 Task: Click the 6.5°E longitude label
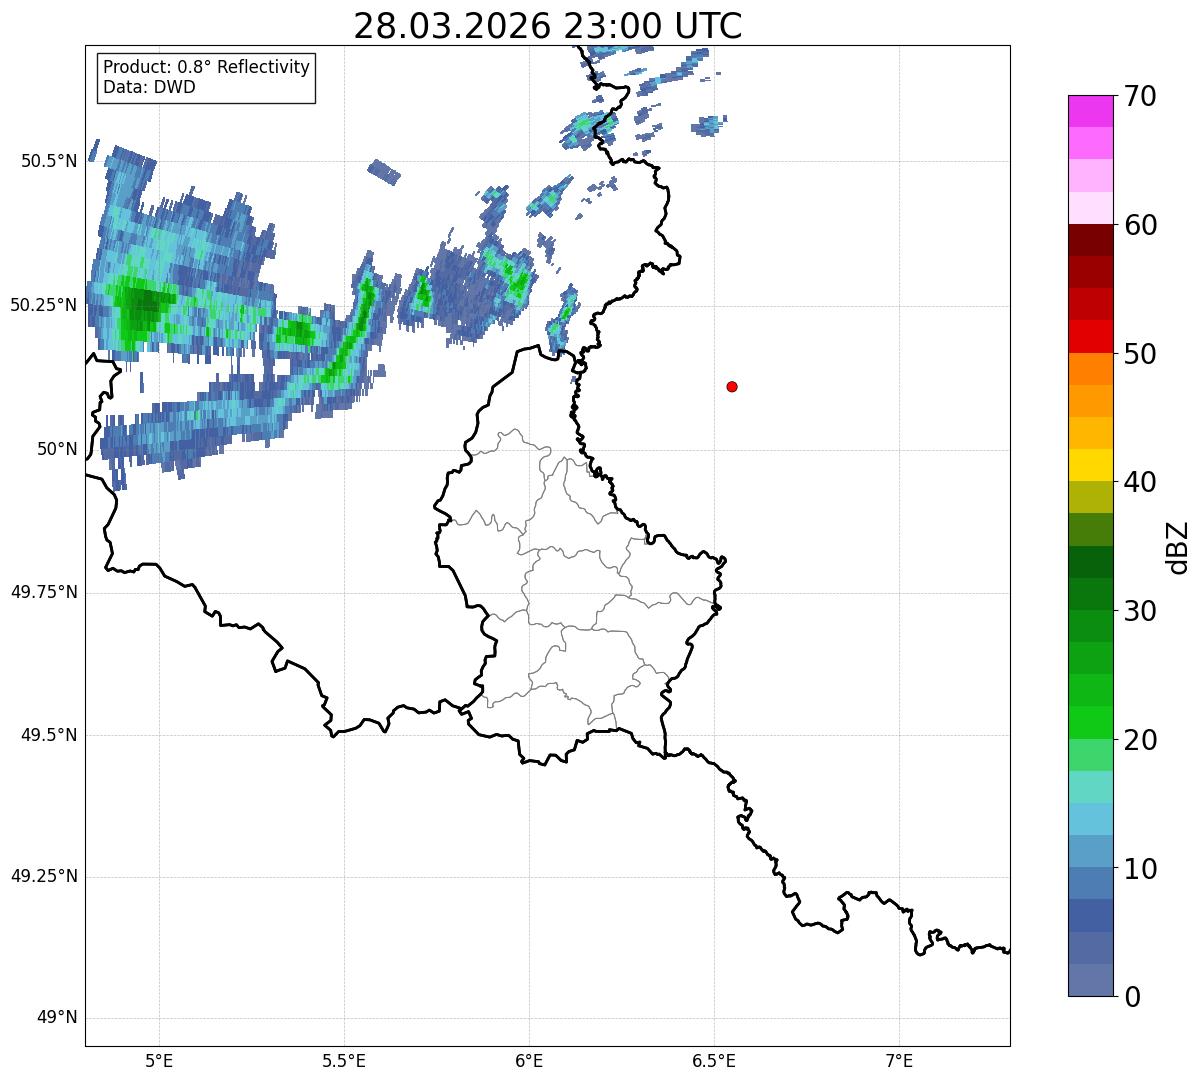714,1060
